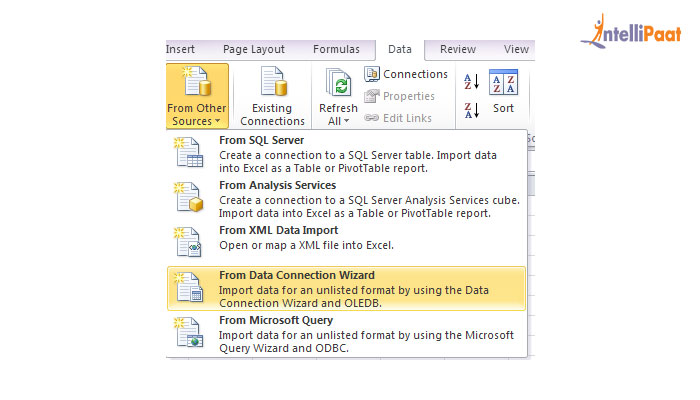This screenshot has width=700, height=400.
Task: Click the Connections icon in the ribbon
Action: click(x=372, y=74)
